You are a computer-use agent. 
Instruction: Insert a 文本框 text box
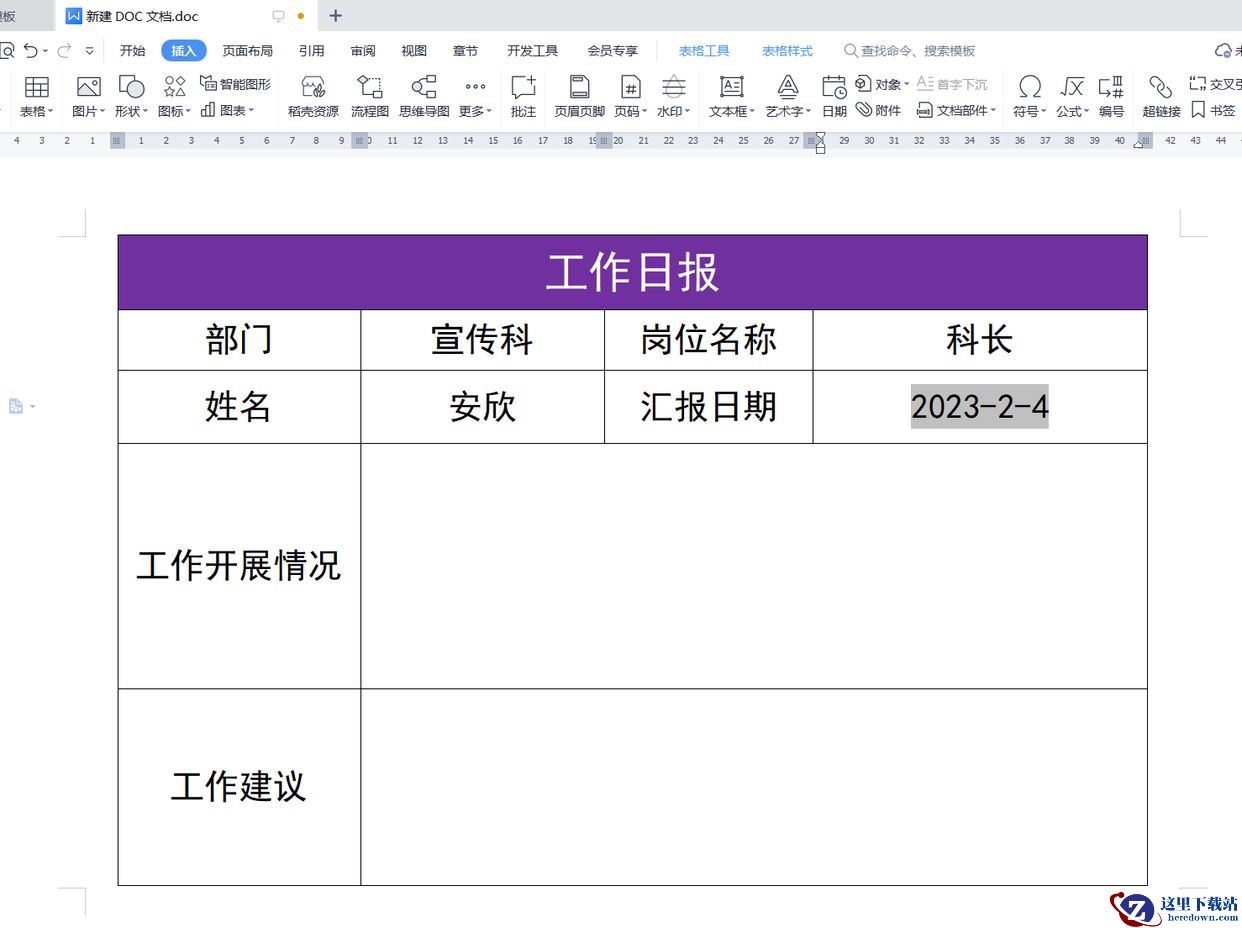tap(732, 96)
